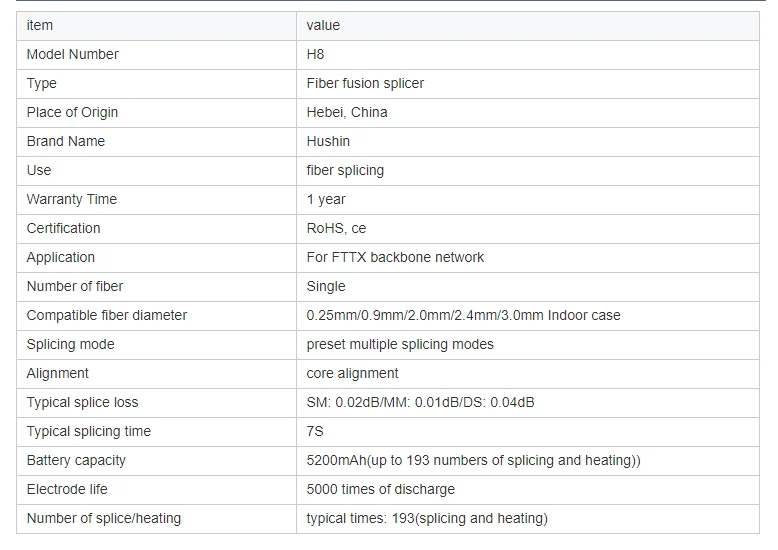Select the 'Hebei, China' origin value

coord(346,112)
